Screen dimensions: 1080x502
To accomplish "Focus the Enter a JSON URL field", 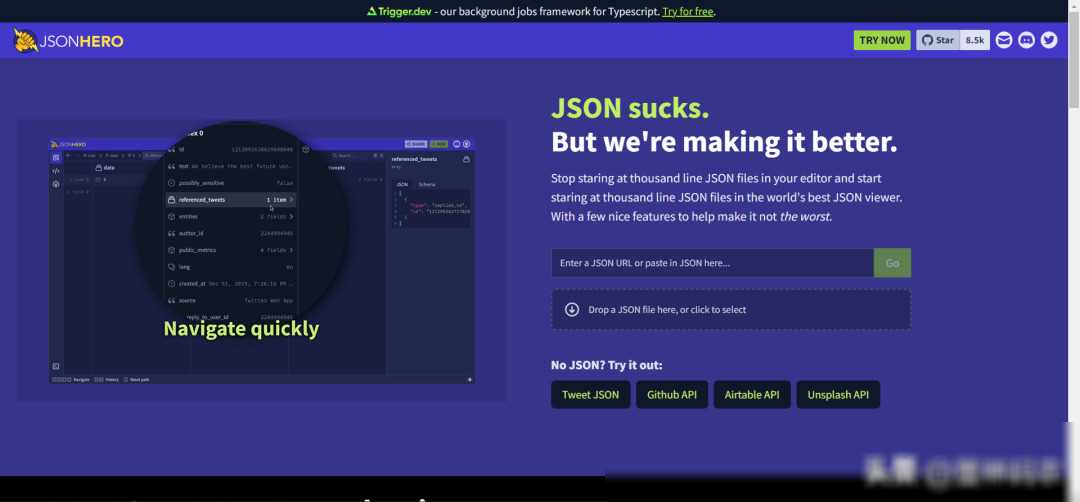I will (712, 263).
